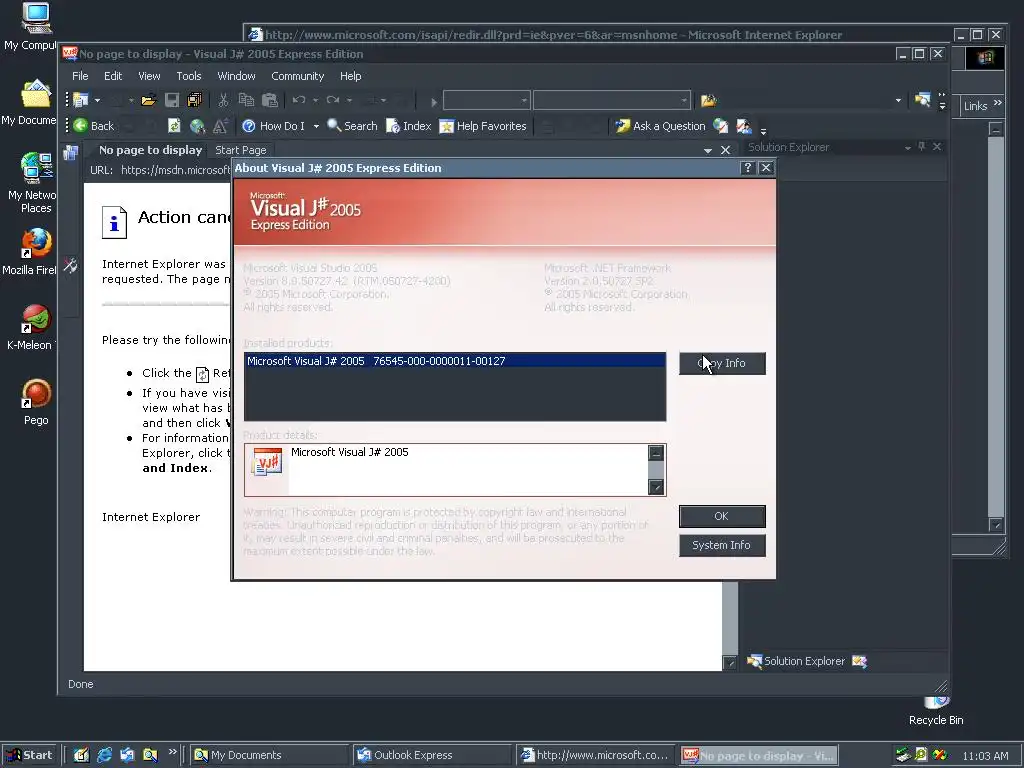Click the Refresh page icon
Viewport: 1024px width, 768px height.
click(x=174, y=126)
